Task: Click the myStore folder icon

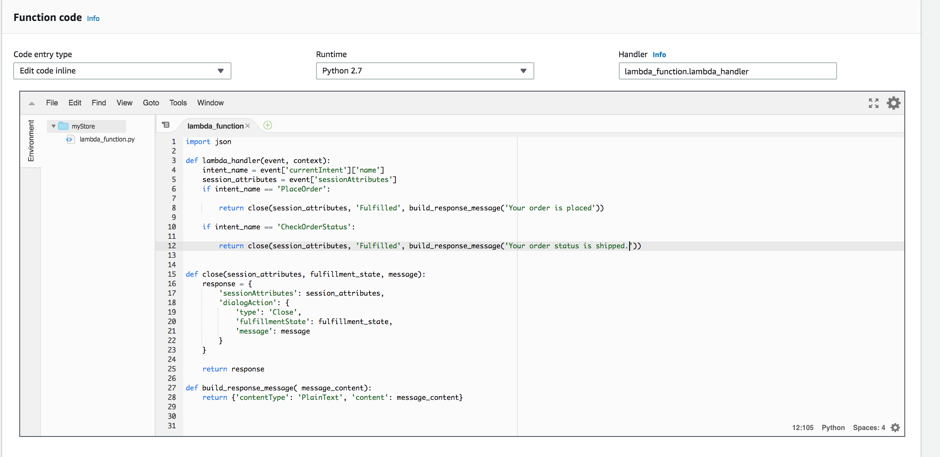Action: tap(63, 127)
